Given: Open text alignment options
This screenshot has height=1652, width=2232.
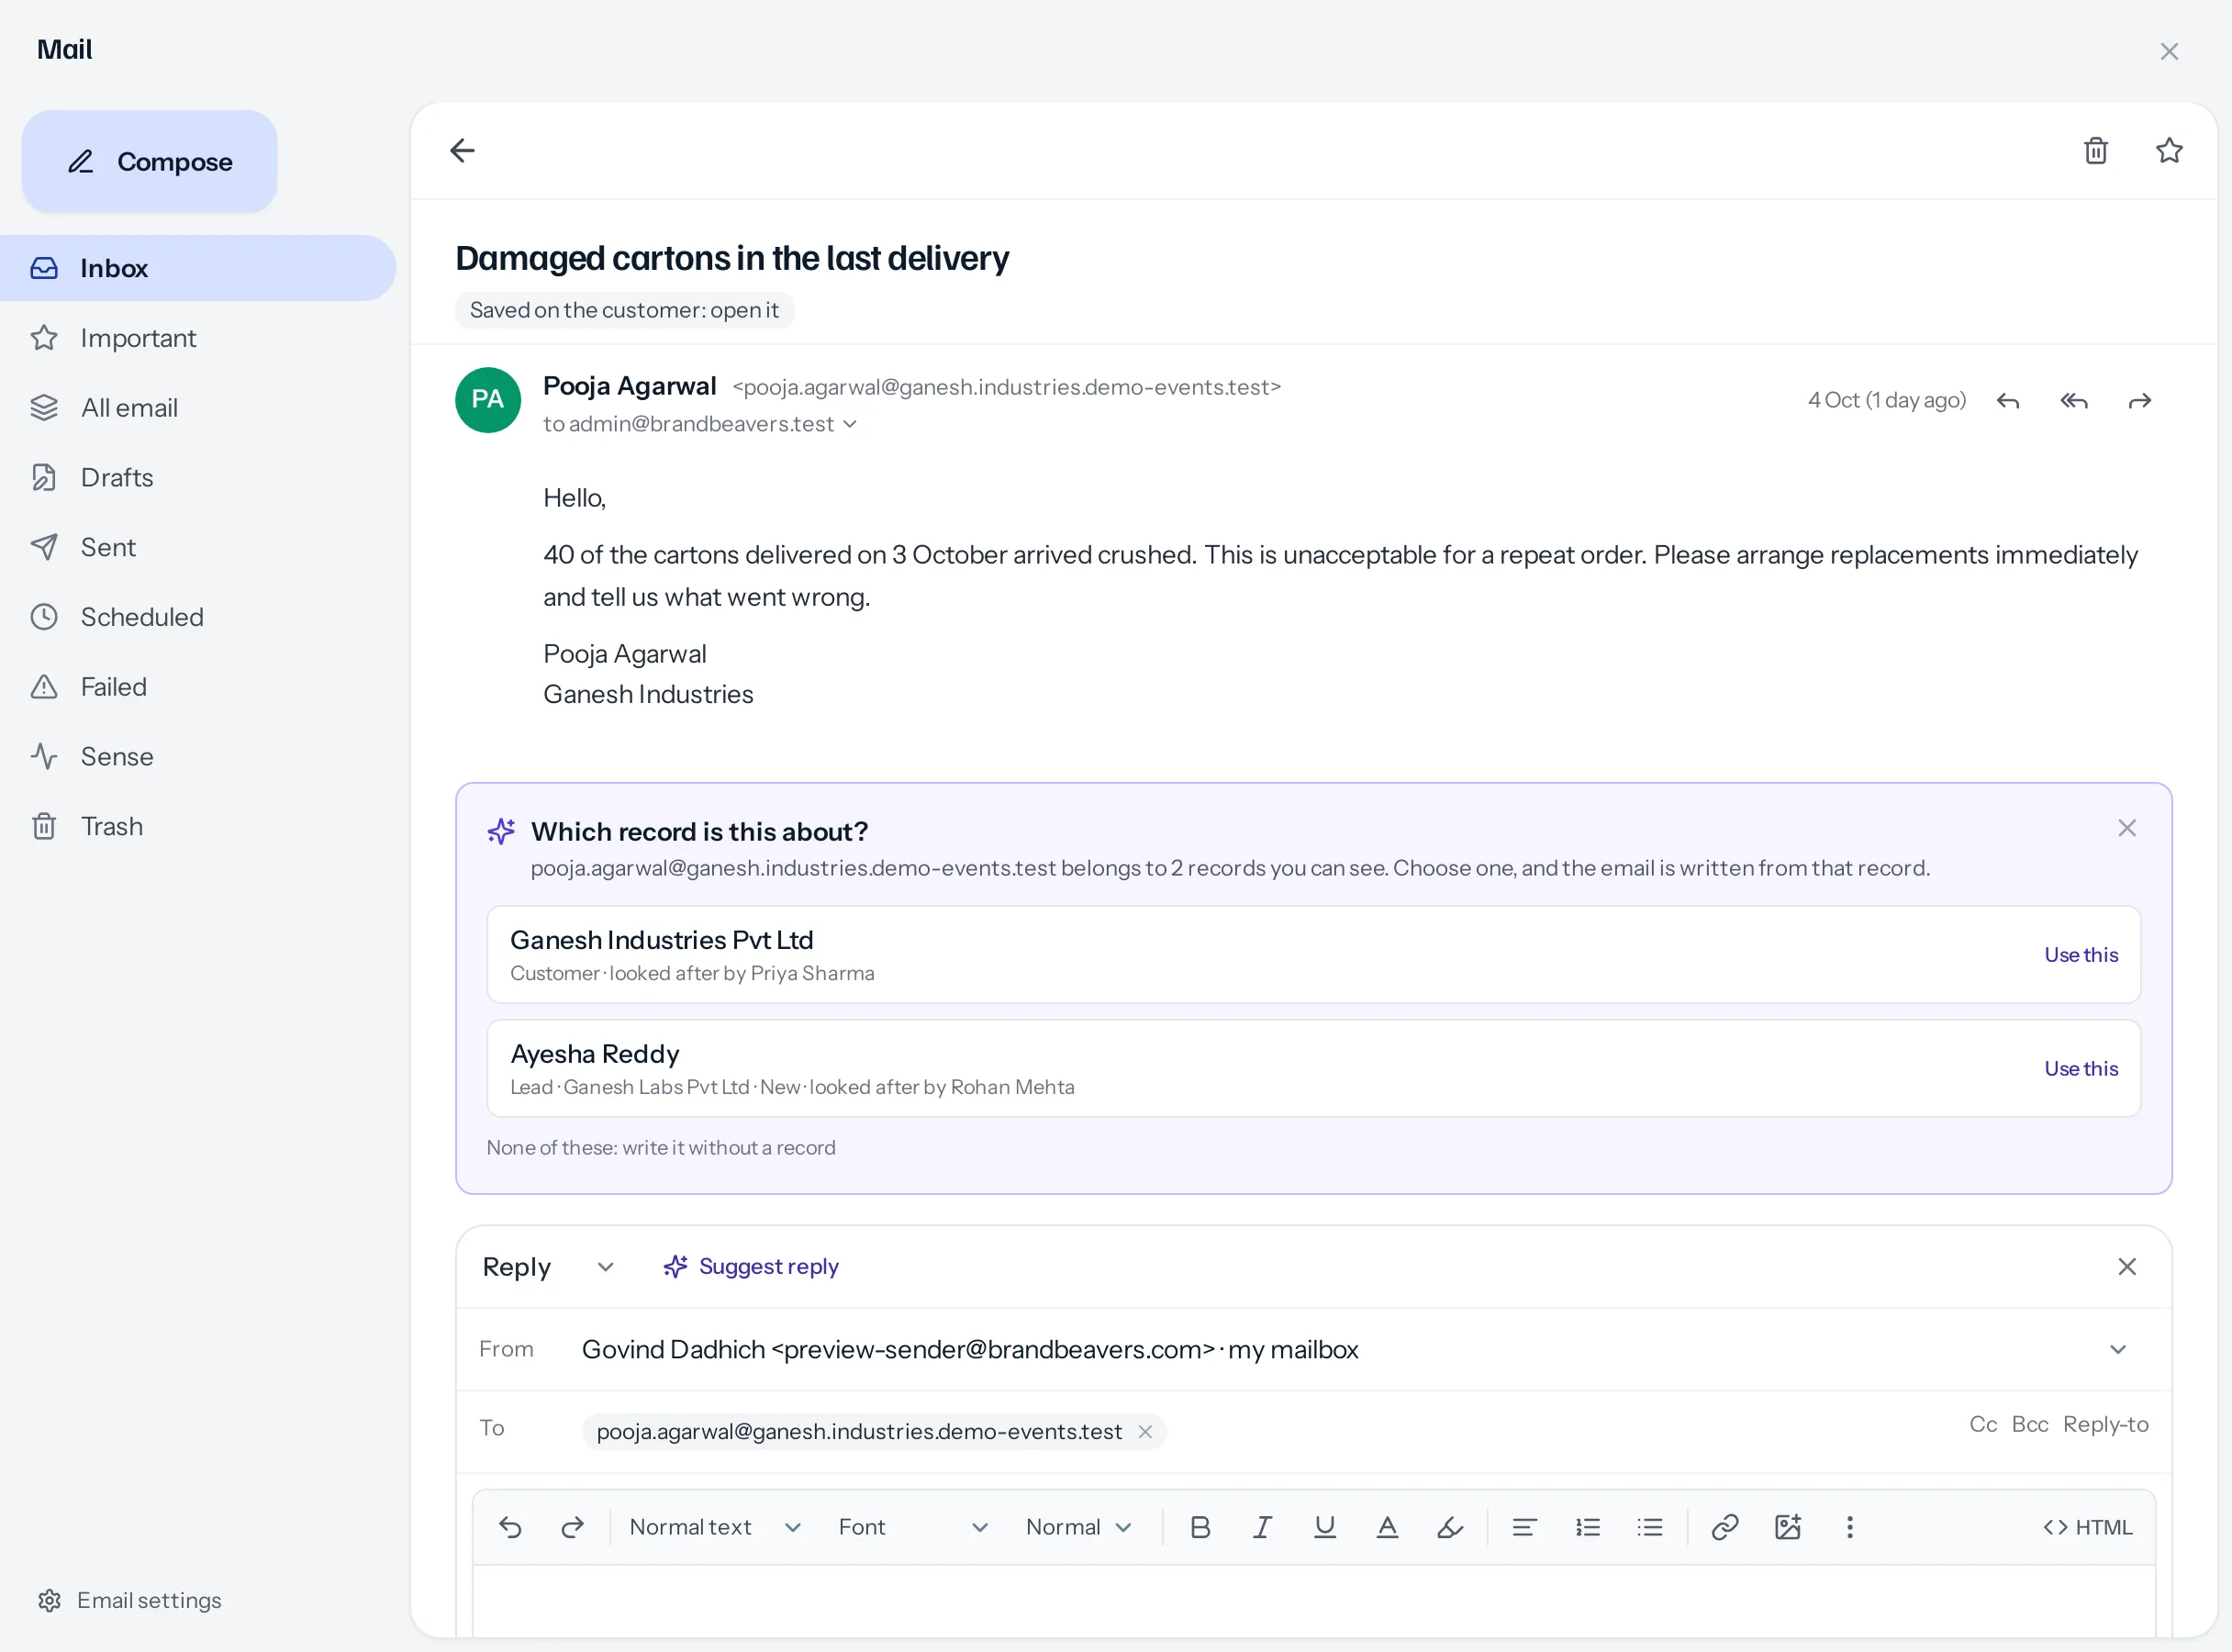Looking at the screenshot, I should pyautogui.click(x=1524, y=1527).
